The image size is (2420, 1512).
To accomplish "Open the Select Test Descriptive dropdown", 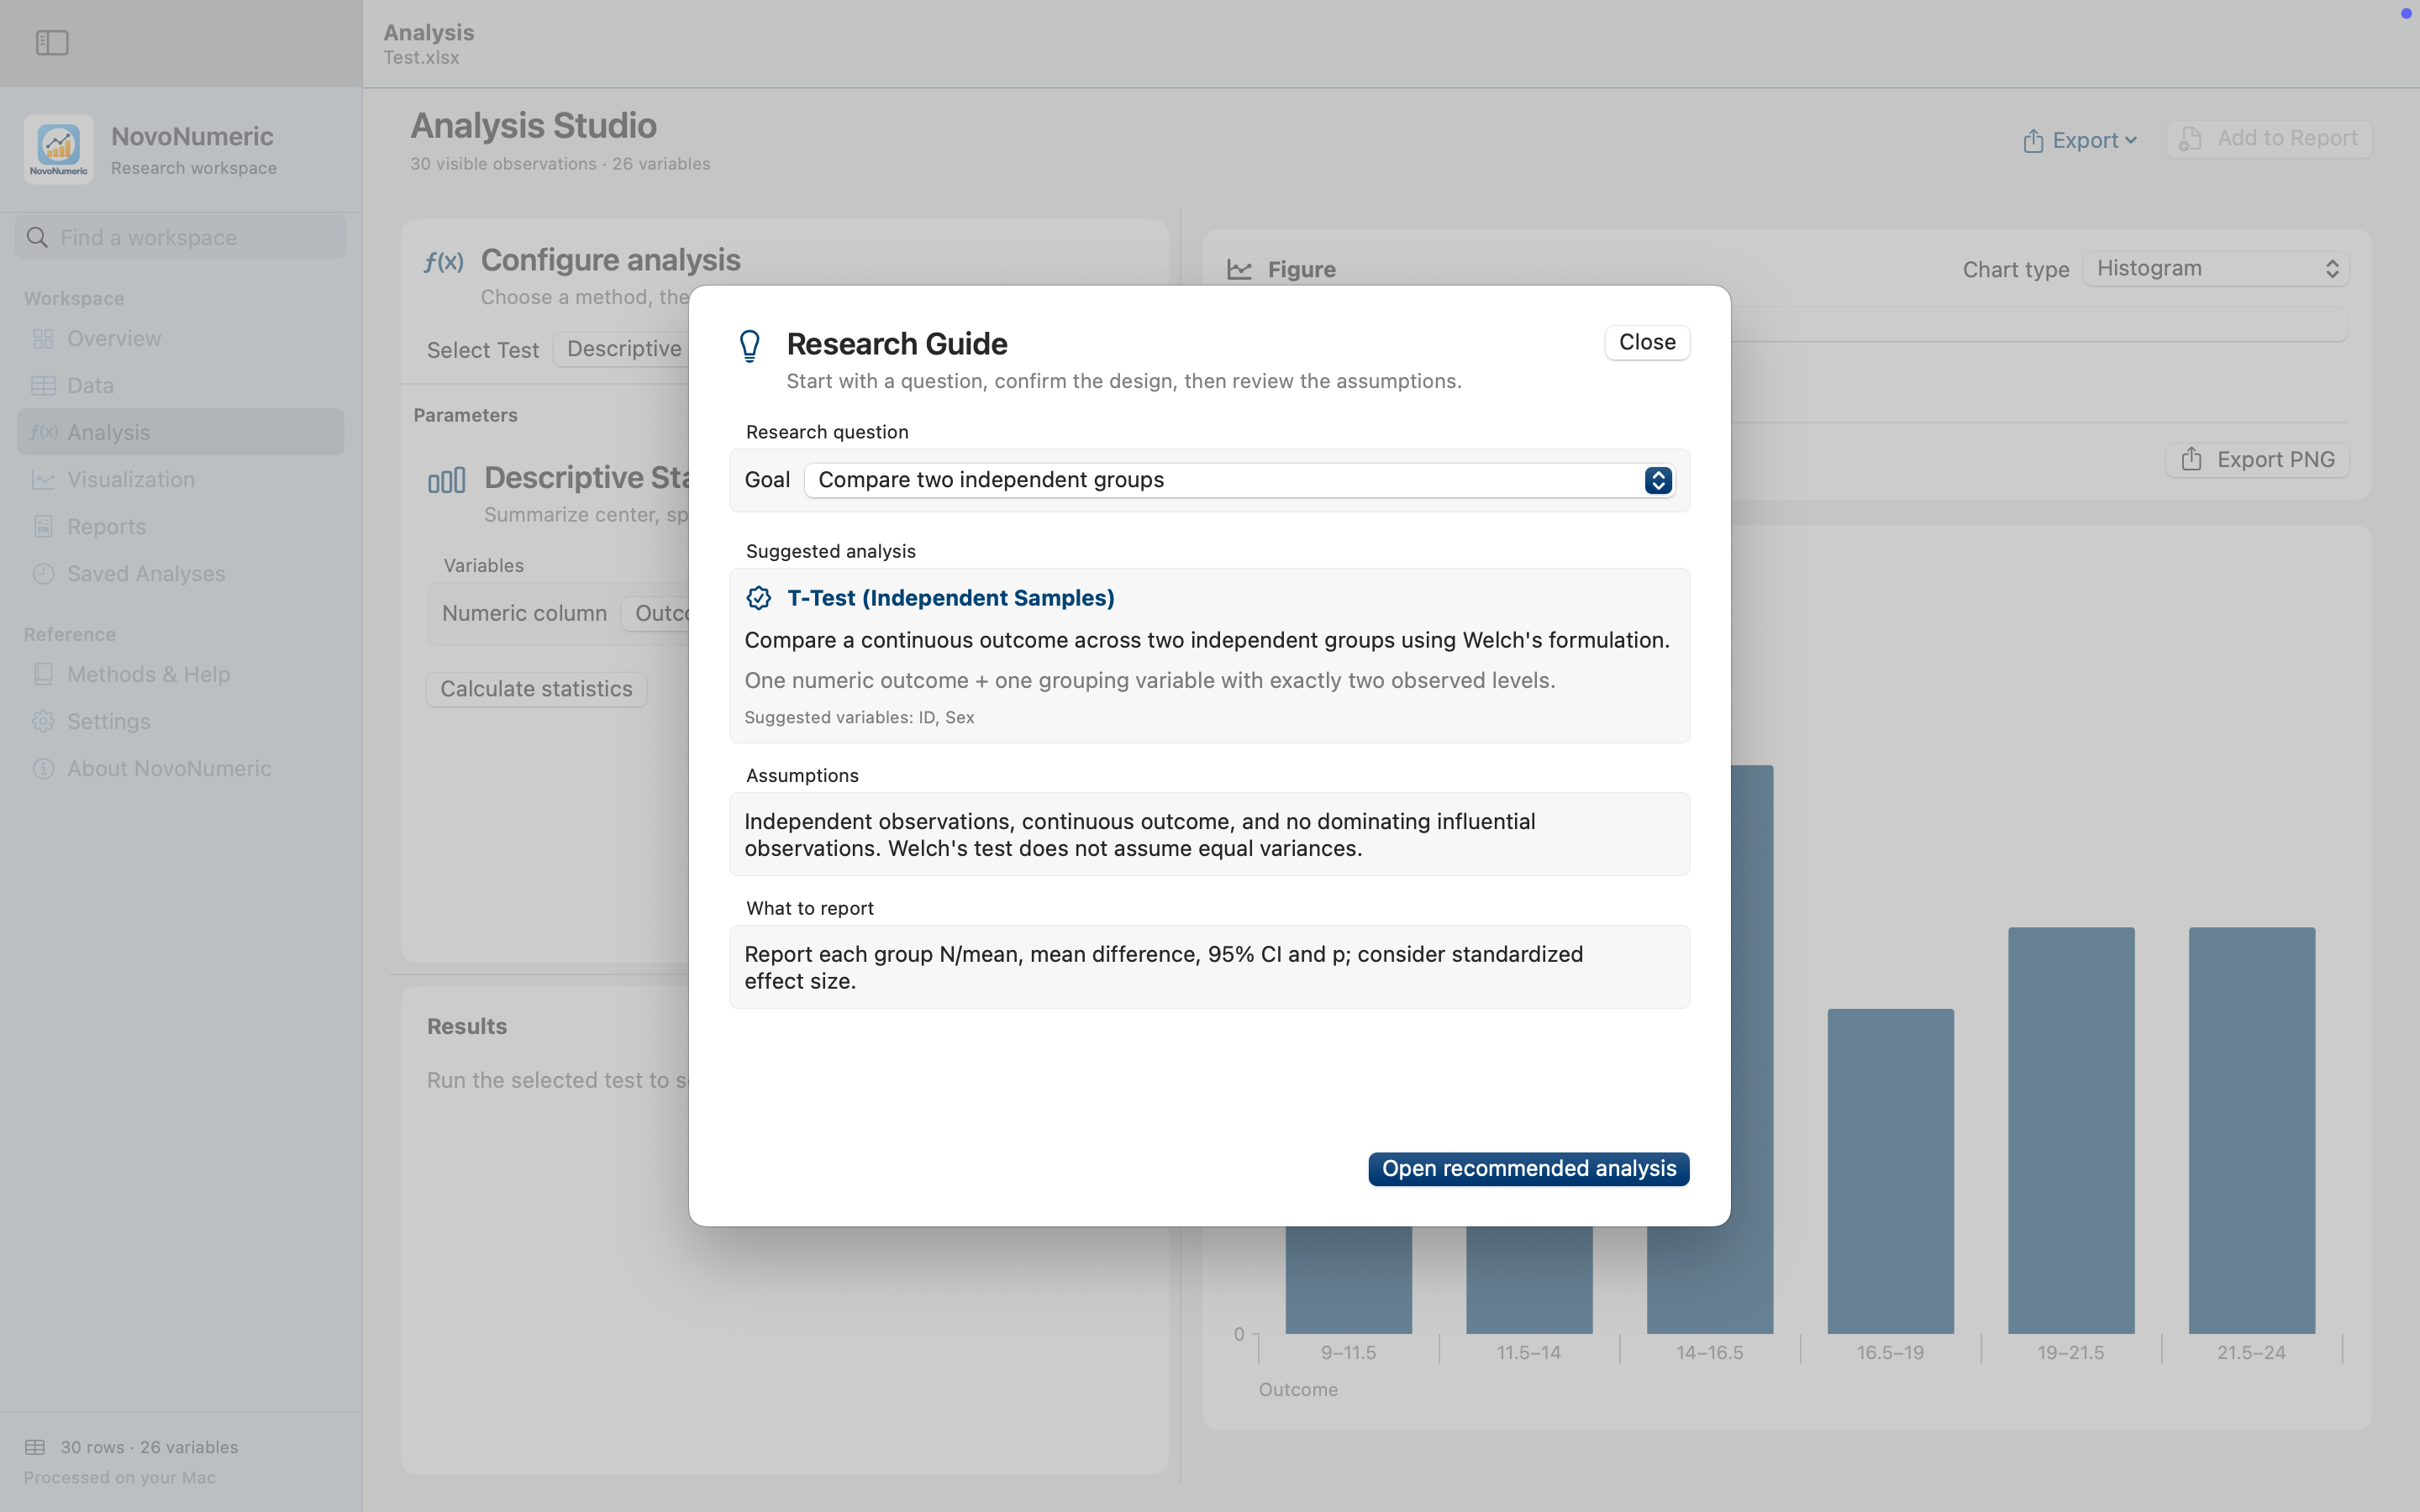I will coord(620,349).
